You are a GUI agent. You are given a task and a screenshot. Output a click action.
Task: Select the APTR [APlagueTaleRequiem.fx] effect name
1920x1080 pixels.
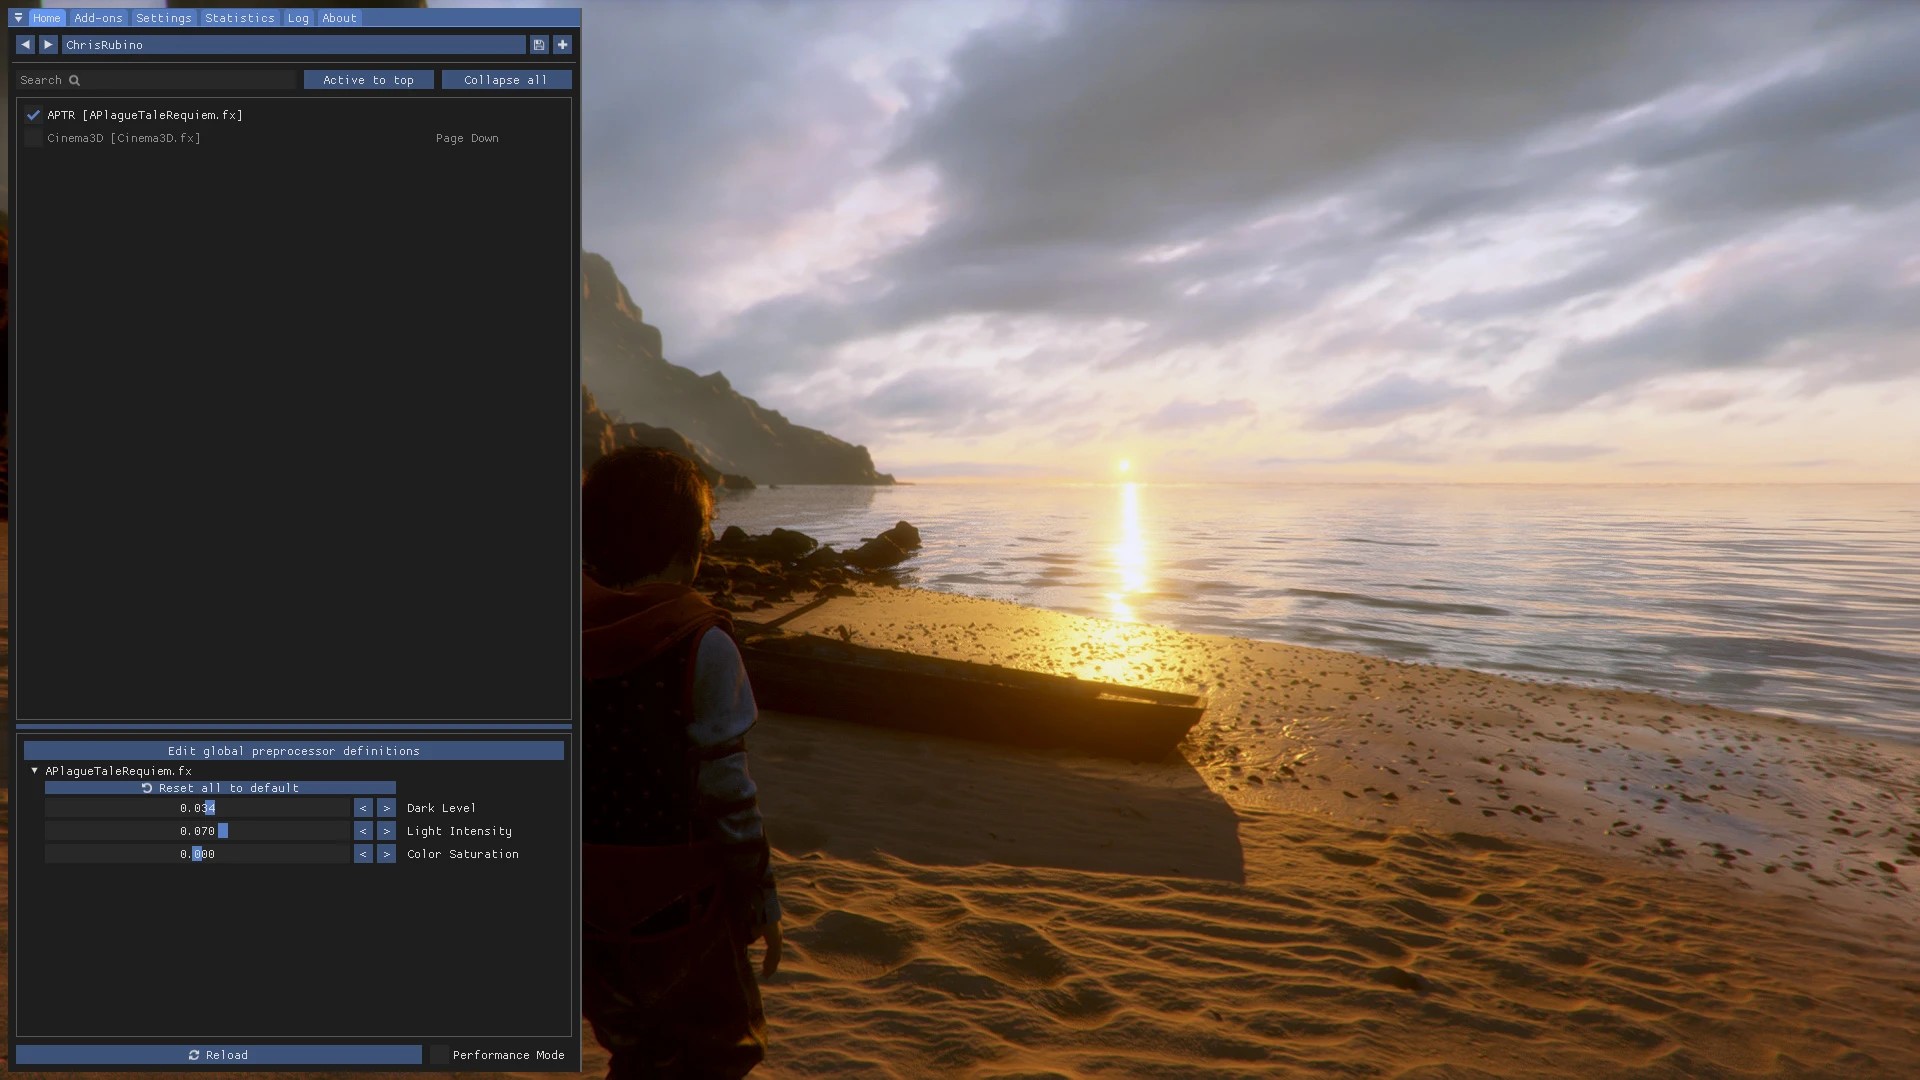145,115
